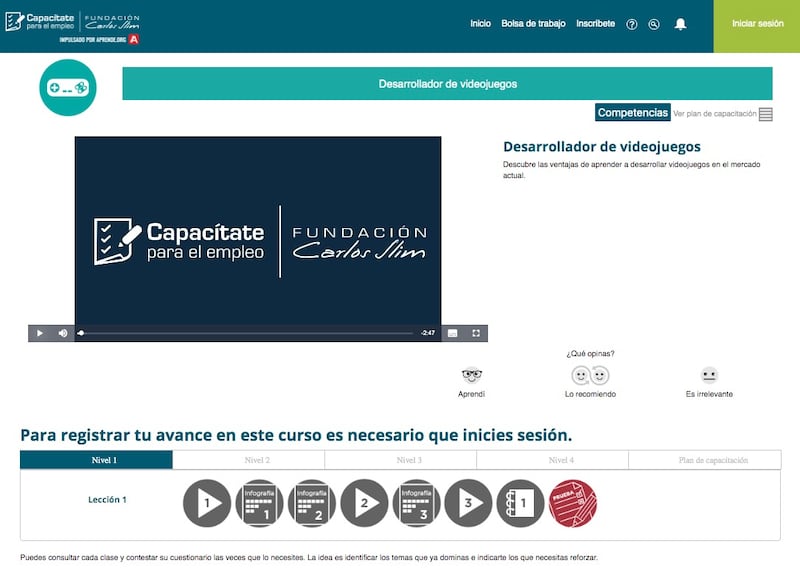The height and width of the screenshot is (569, 800).
Task: Switch to the Nivel 4 tab
Action: point(553,460)
